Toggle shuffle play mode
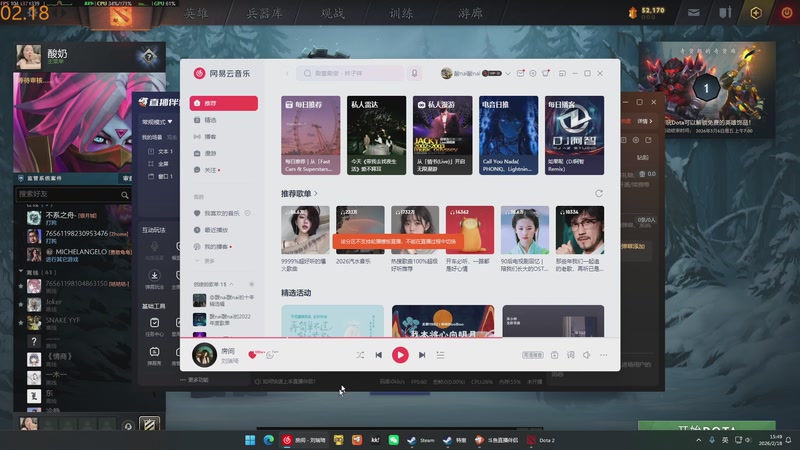The image size is (800, 450). (360, 355)
